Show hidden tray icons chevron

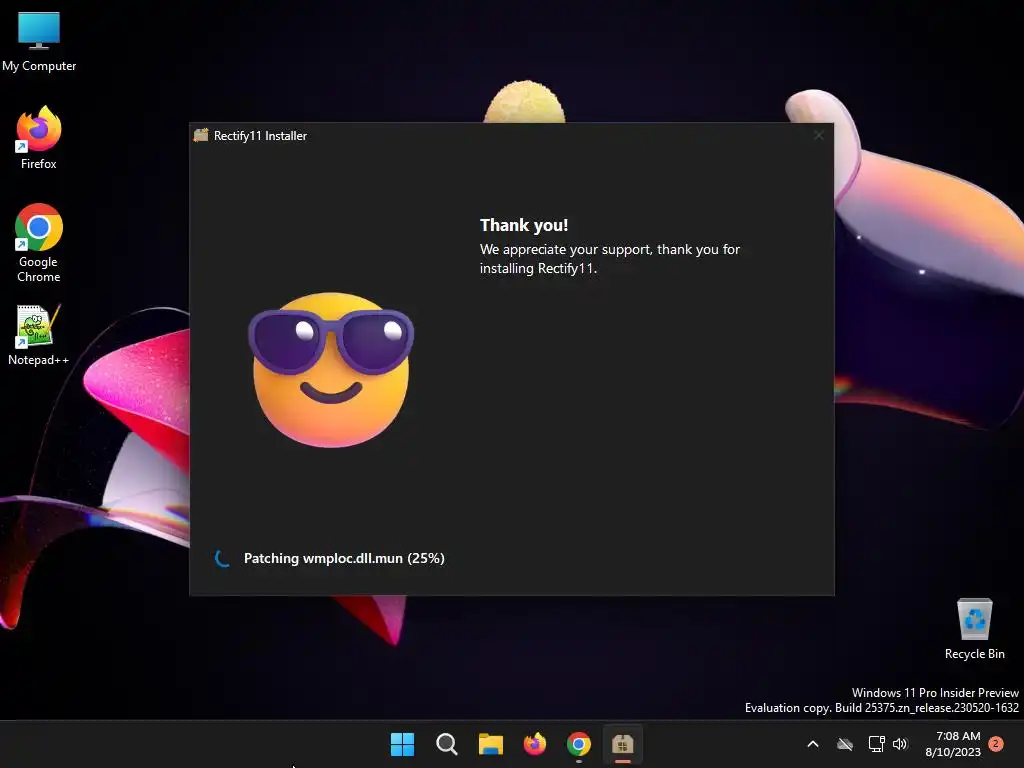[x=813, y=744]
